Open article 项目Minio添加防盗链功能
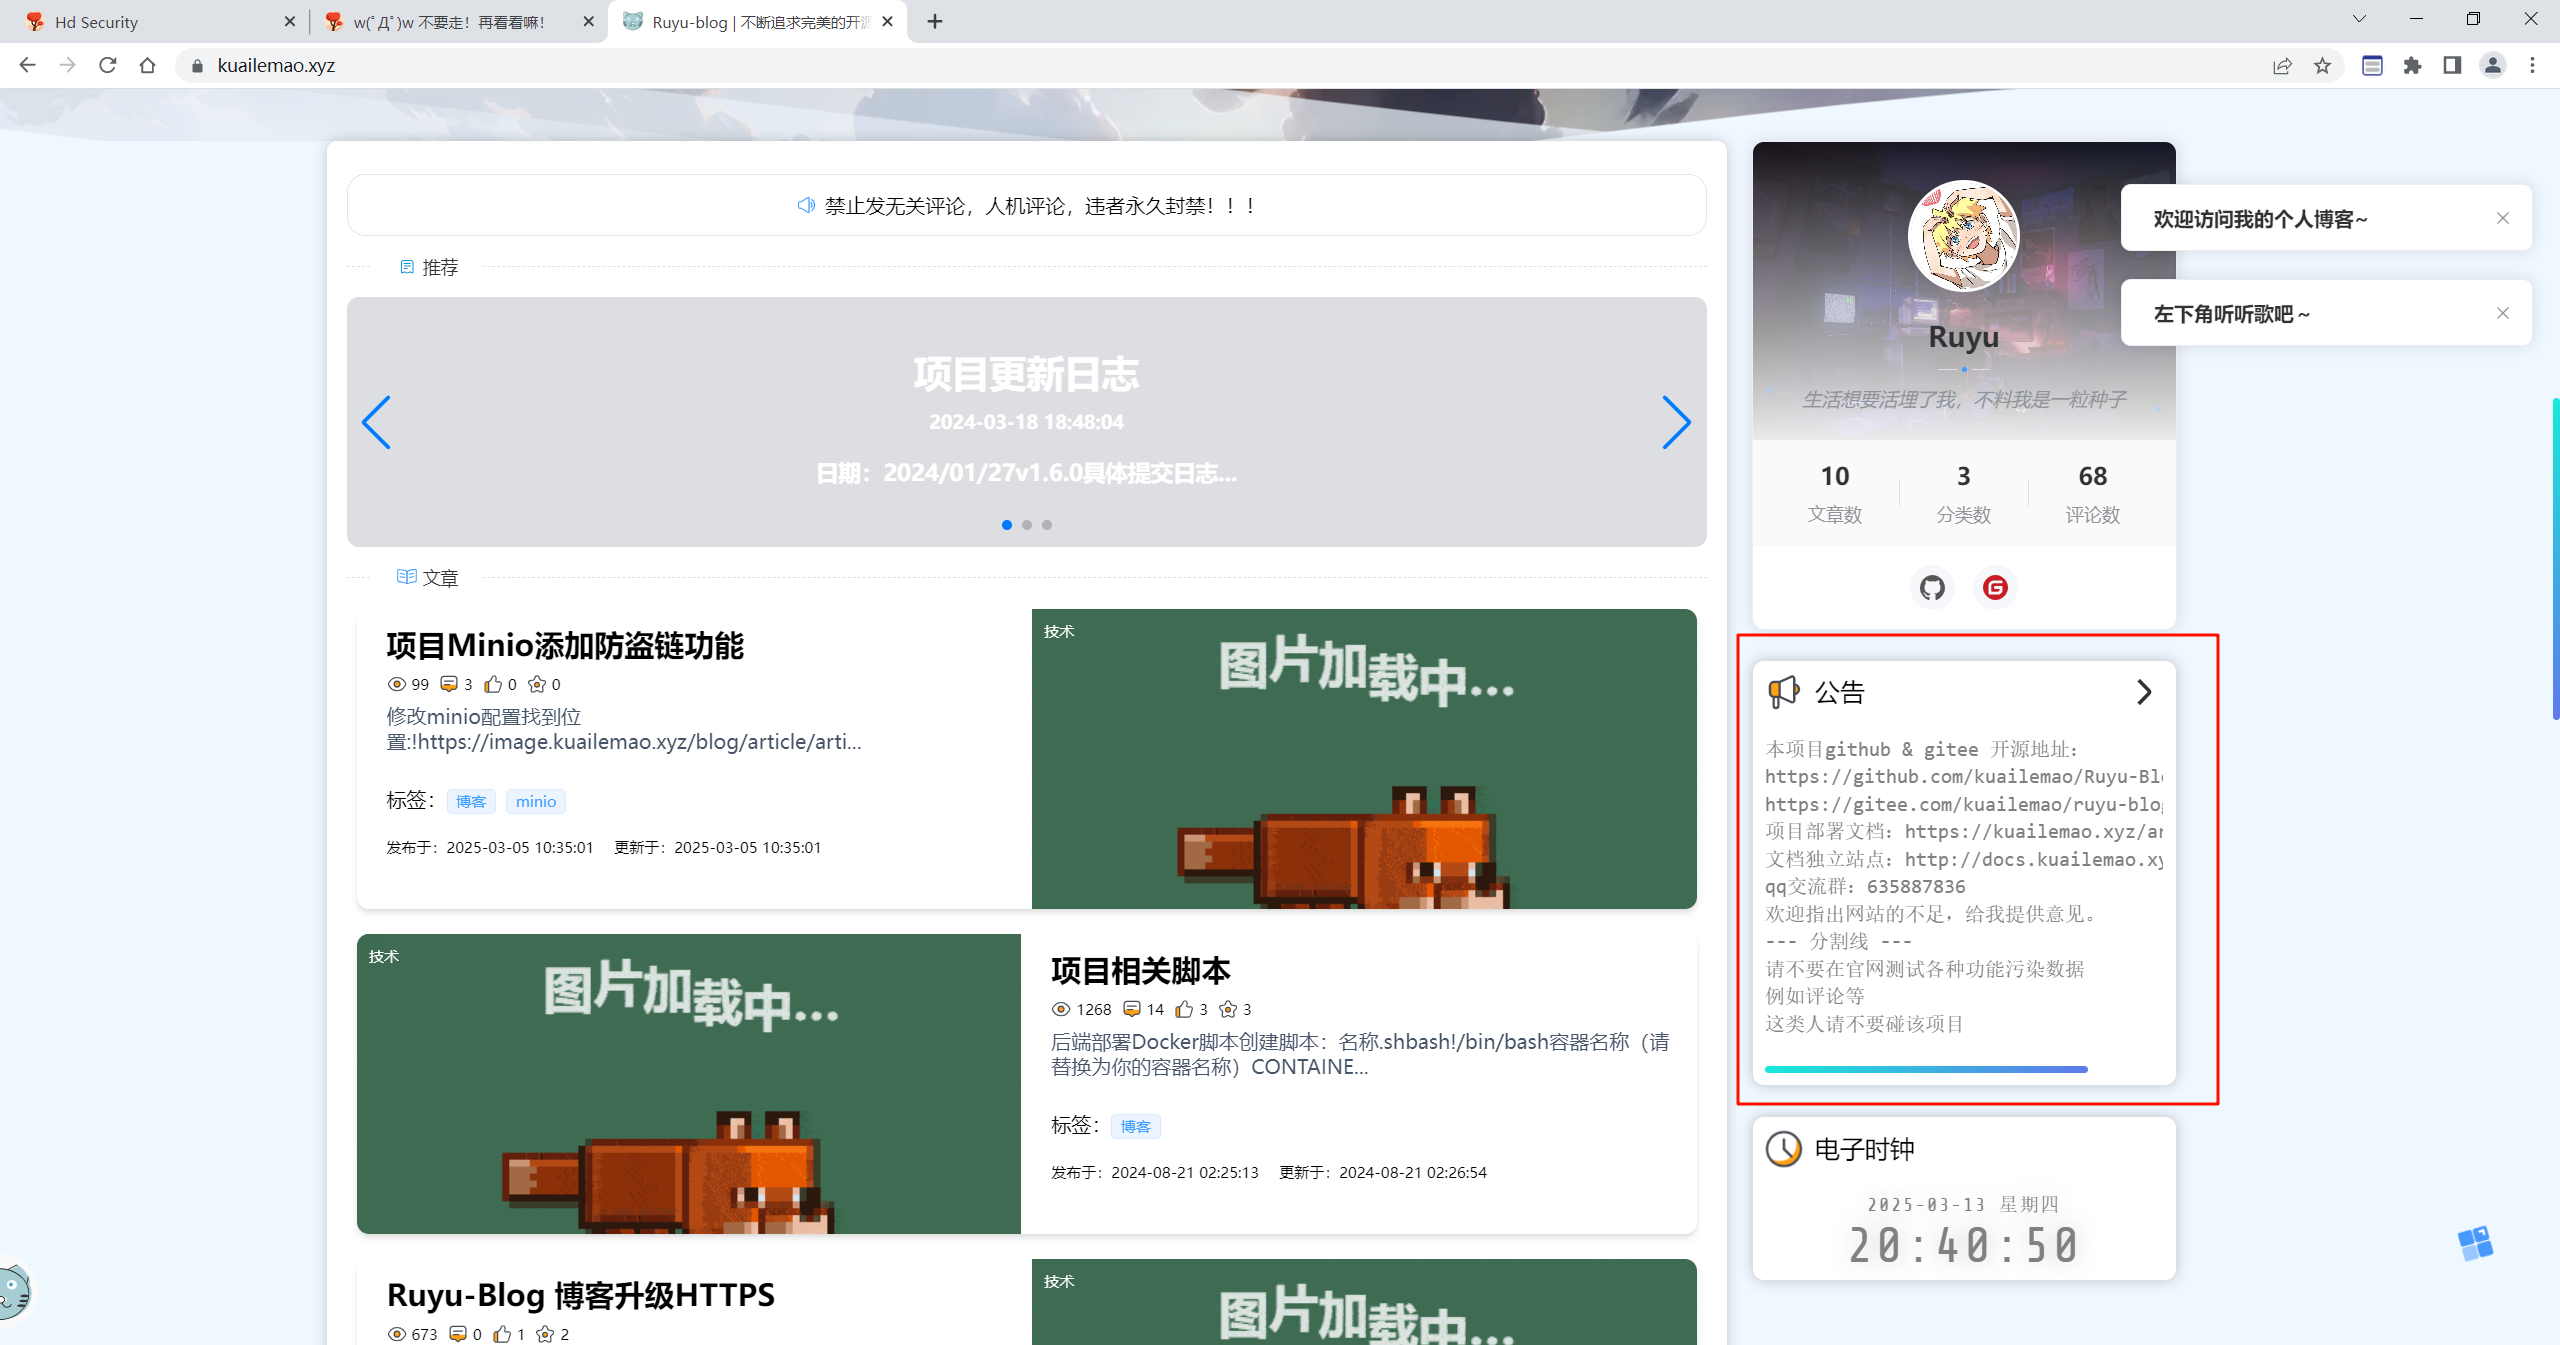 coord(565,646)
